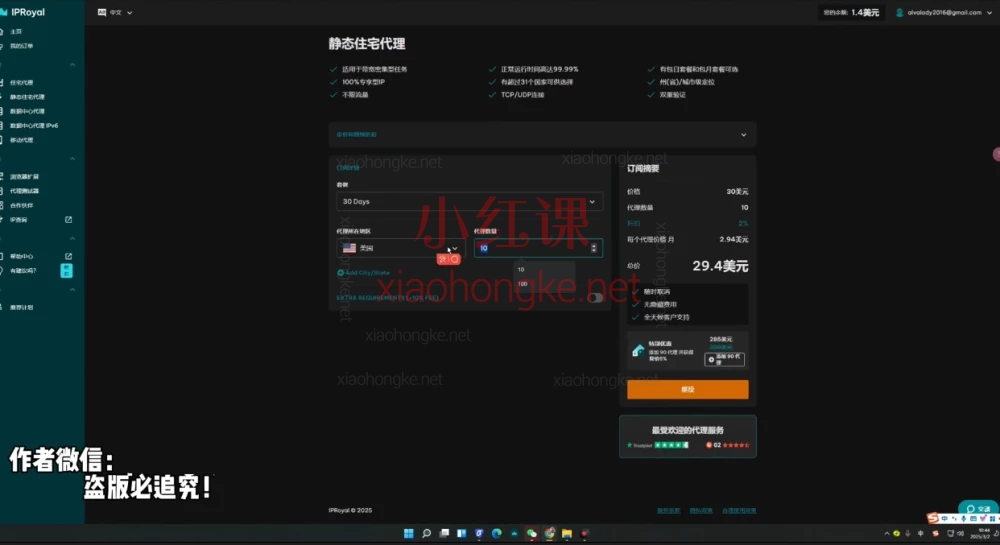Open 推荐计划 in the sidebar
Image resolution: width=1000 pixels, height=545 pixels.
(21, 307)
